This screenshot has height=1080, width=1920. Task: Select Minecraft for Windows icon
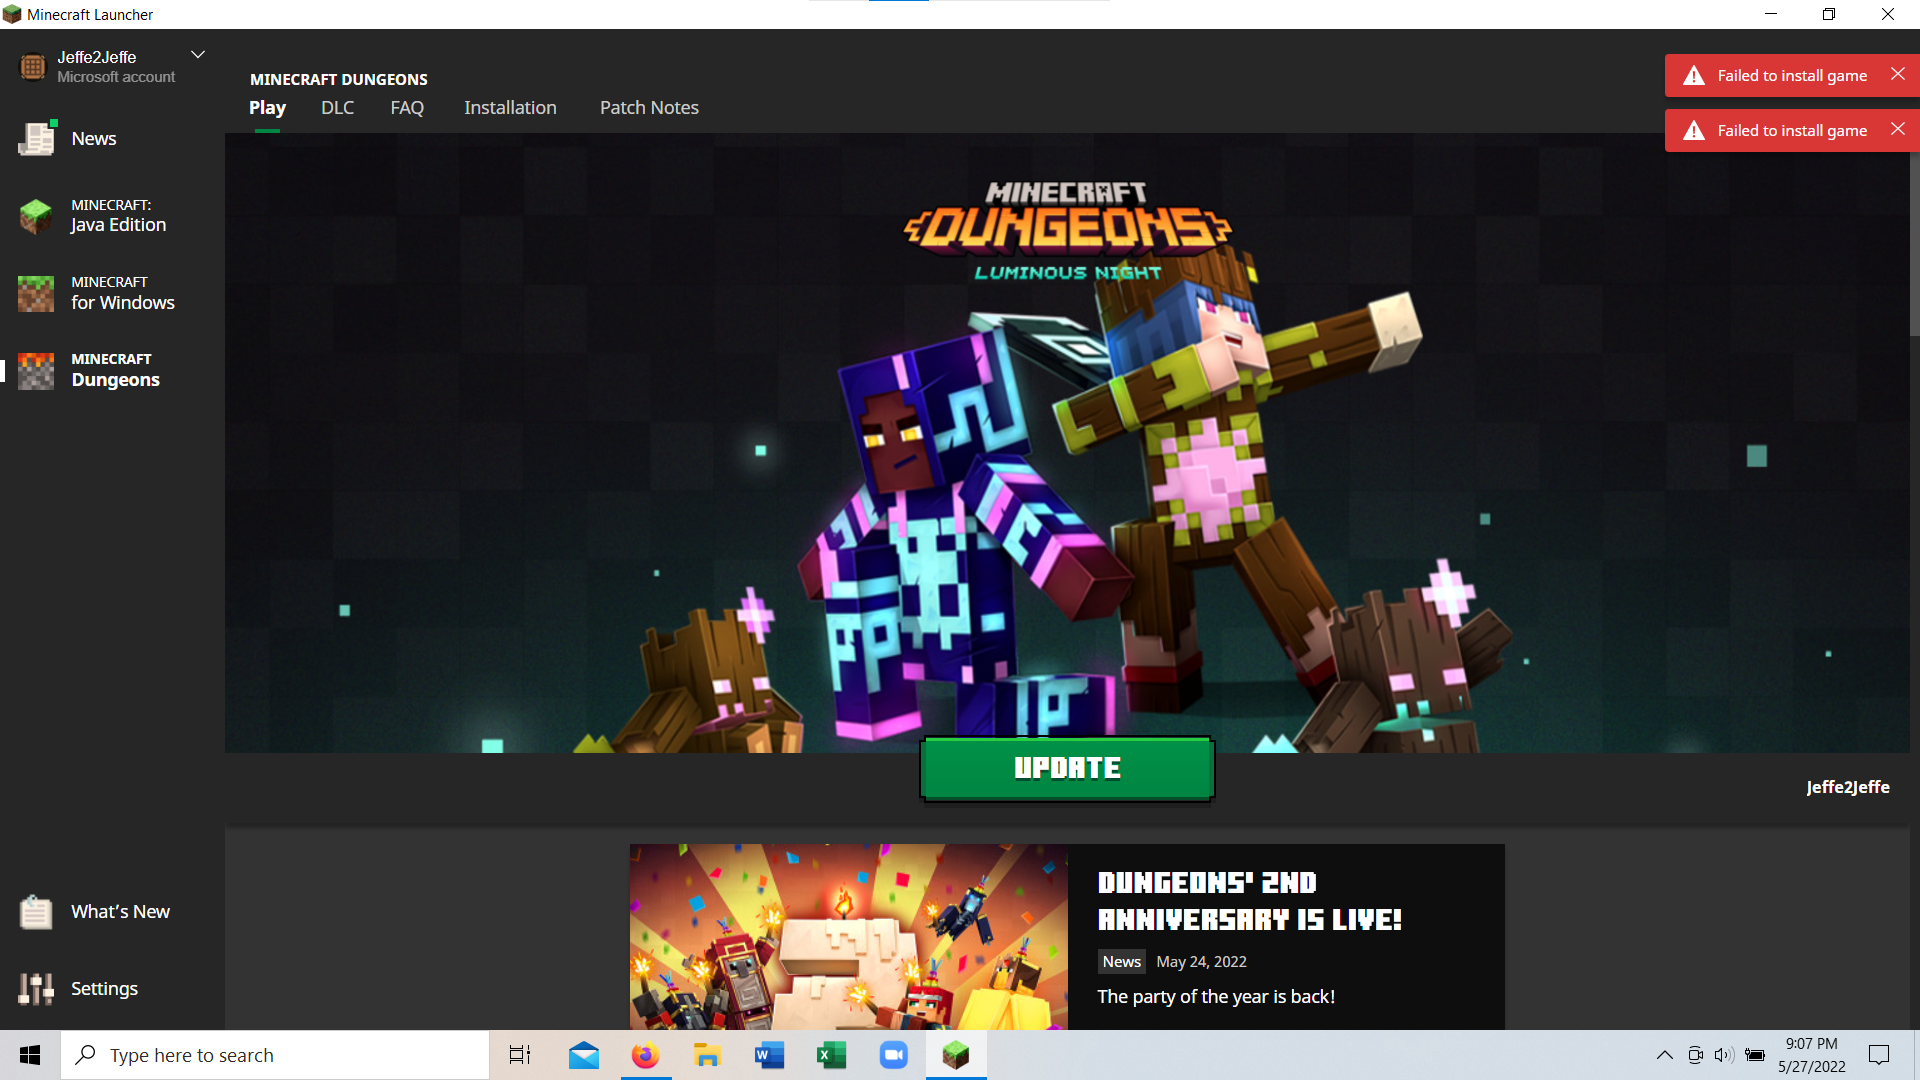coord(37,293)
